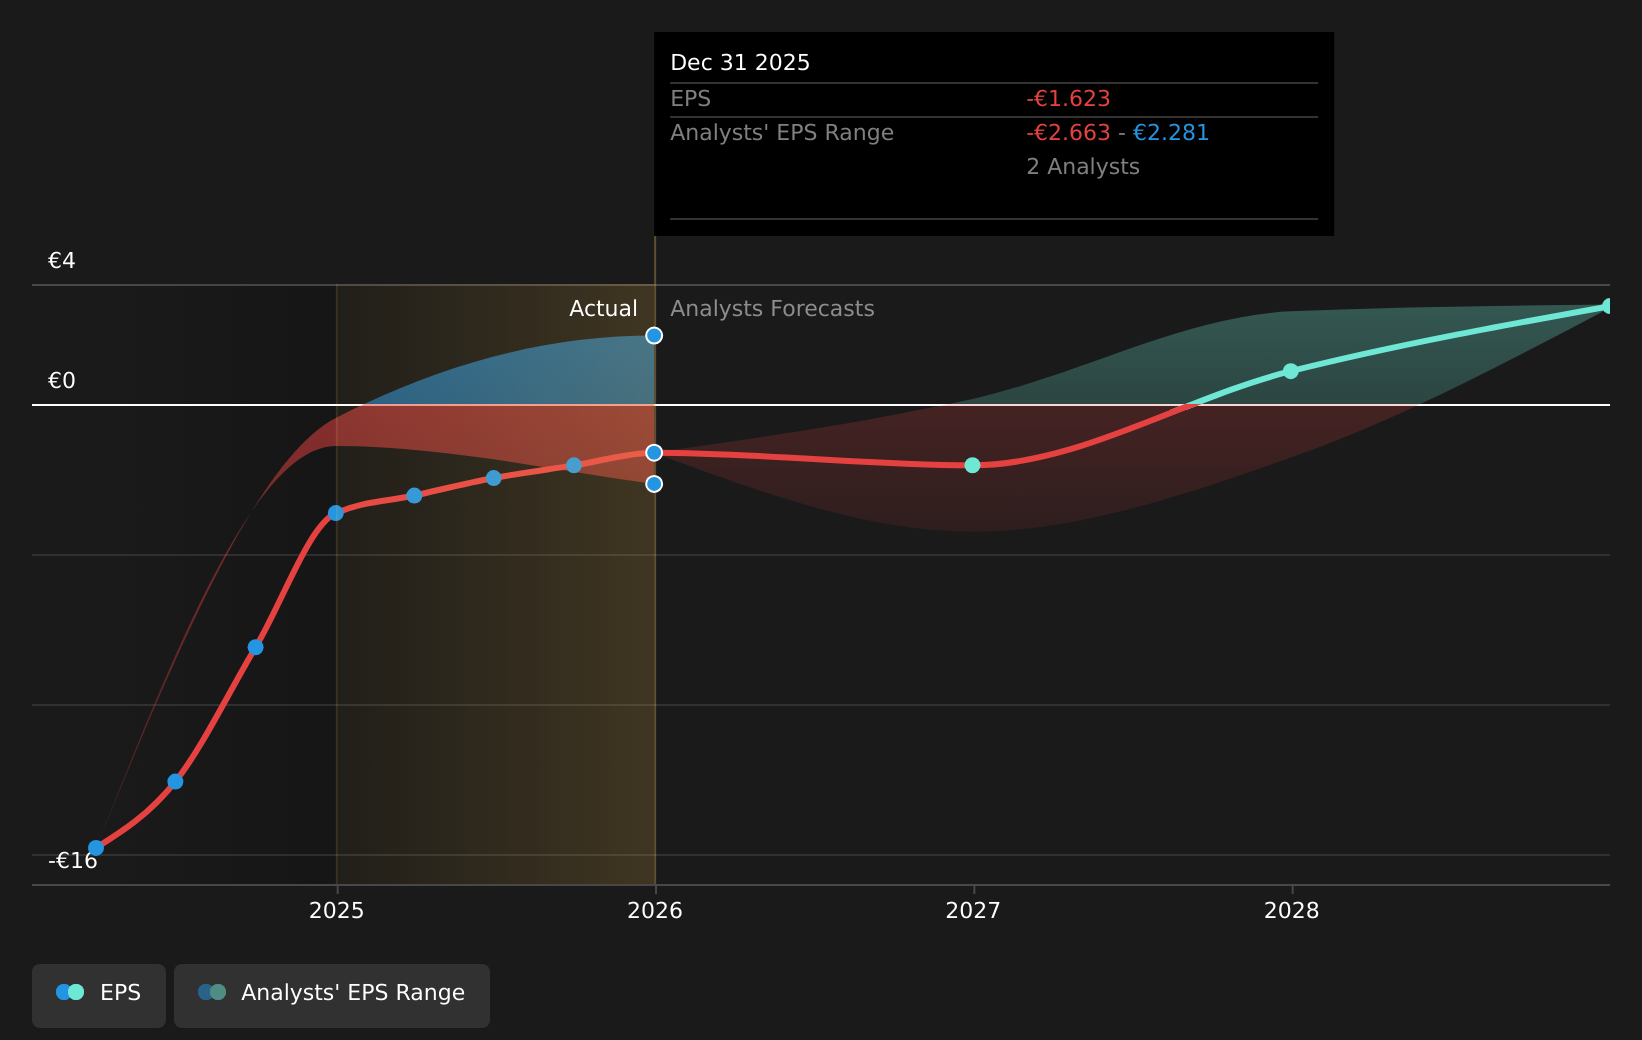Click the -€2.663 range low value
This screenshot has height=1040, width=1642.
pos(1068,133)
